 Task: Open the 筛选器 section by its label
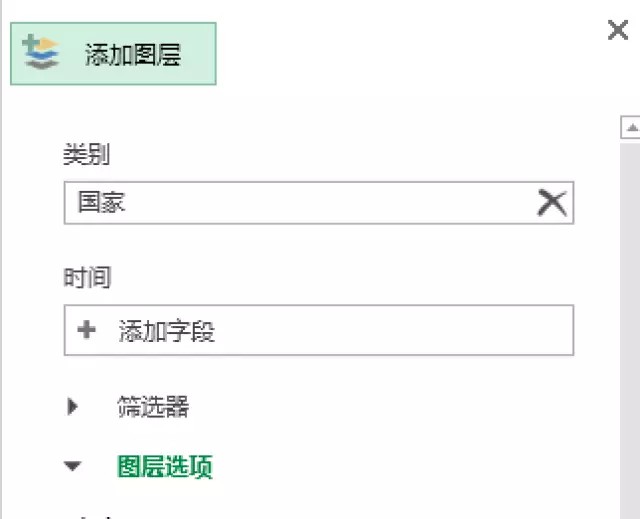tap(153, 407)
